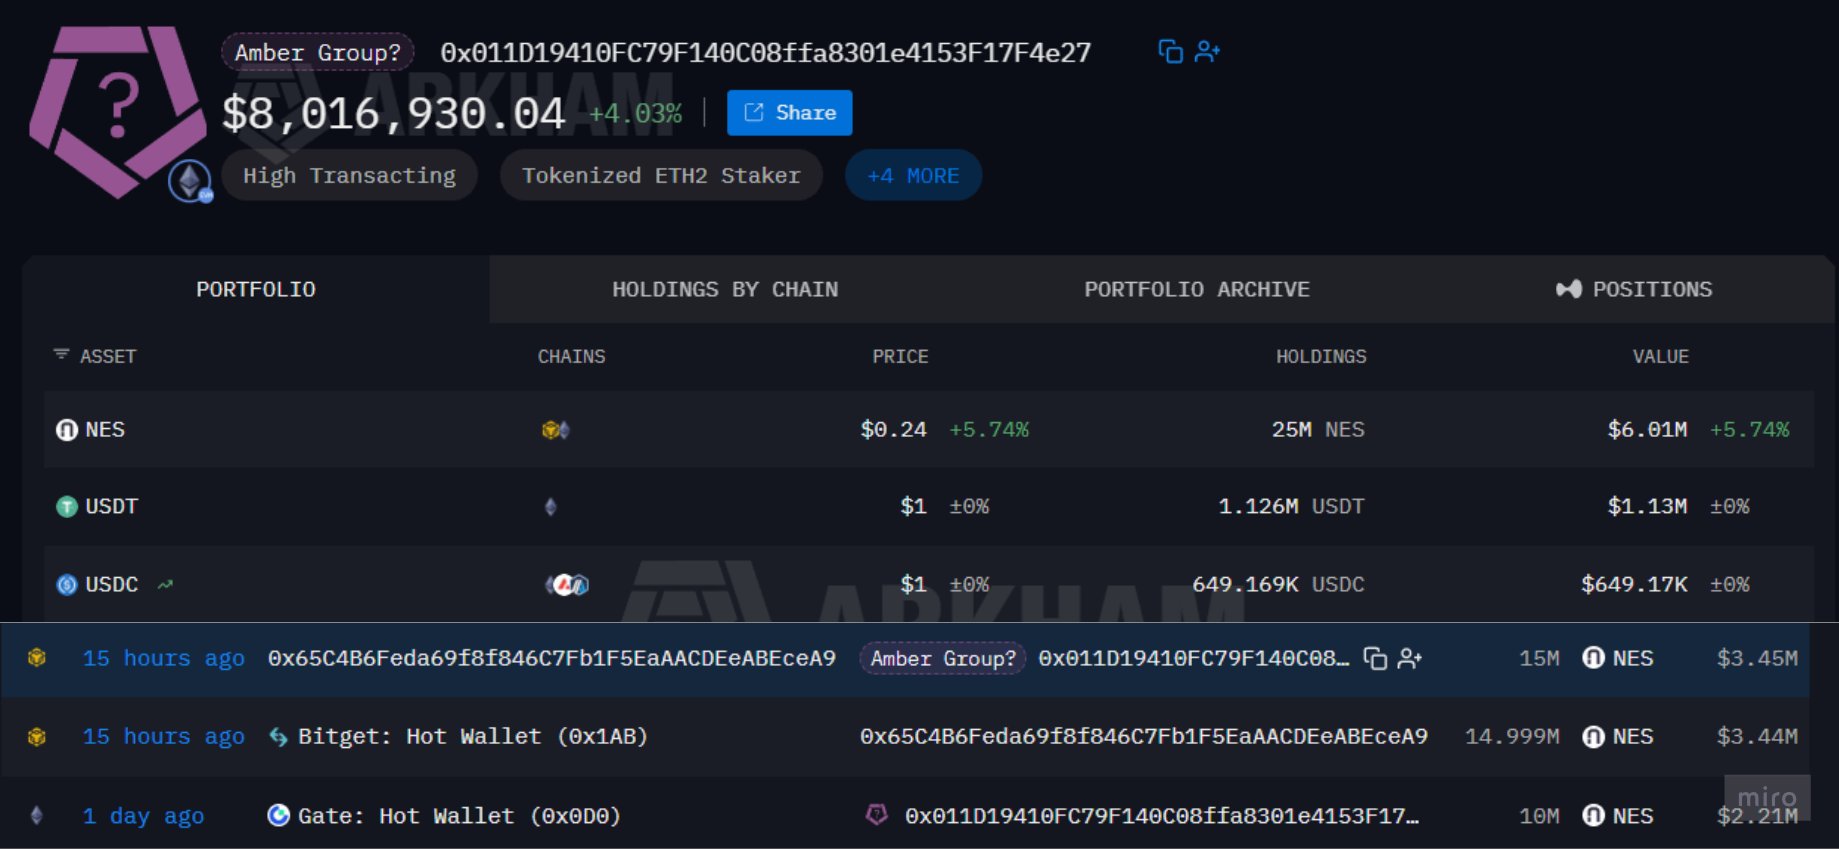Click the 14.999M amount in Bitget transfer
1839x849 pixels.
(1512, 737)
